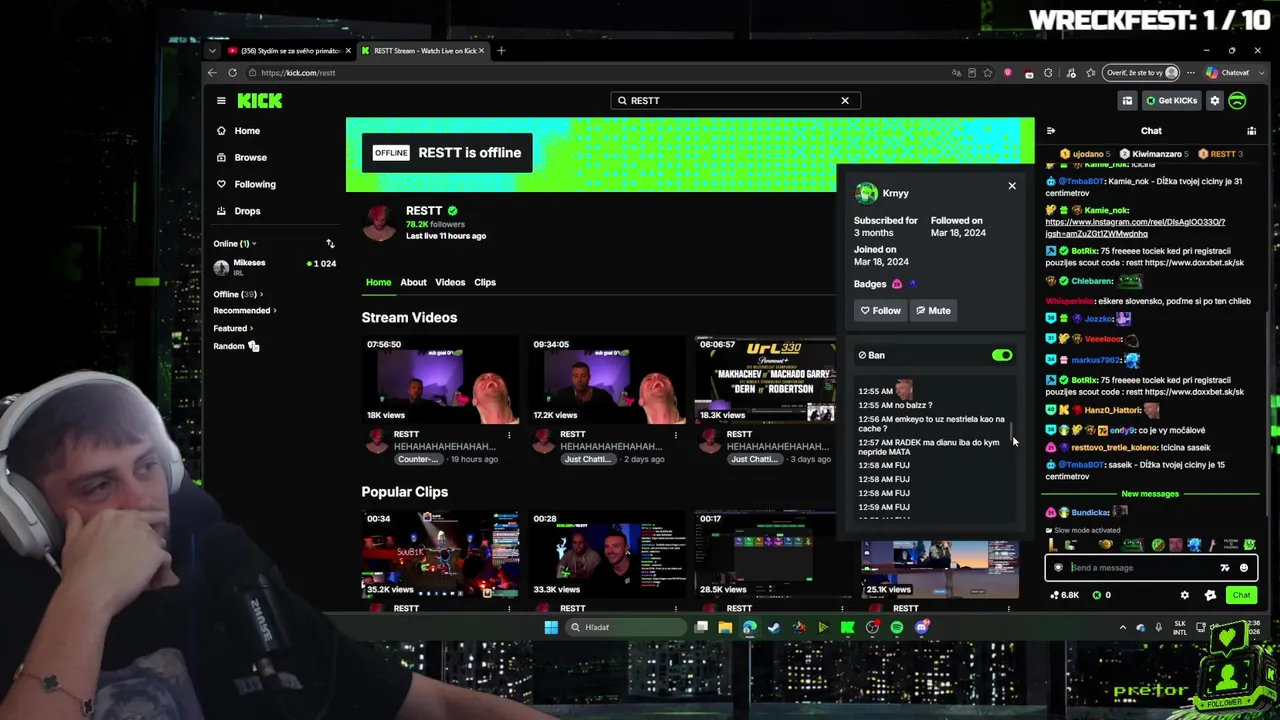Open Browse in the sidebar
This screenshot has width=1280, height=720.
click(x=250, y=157)
